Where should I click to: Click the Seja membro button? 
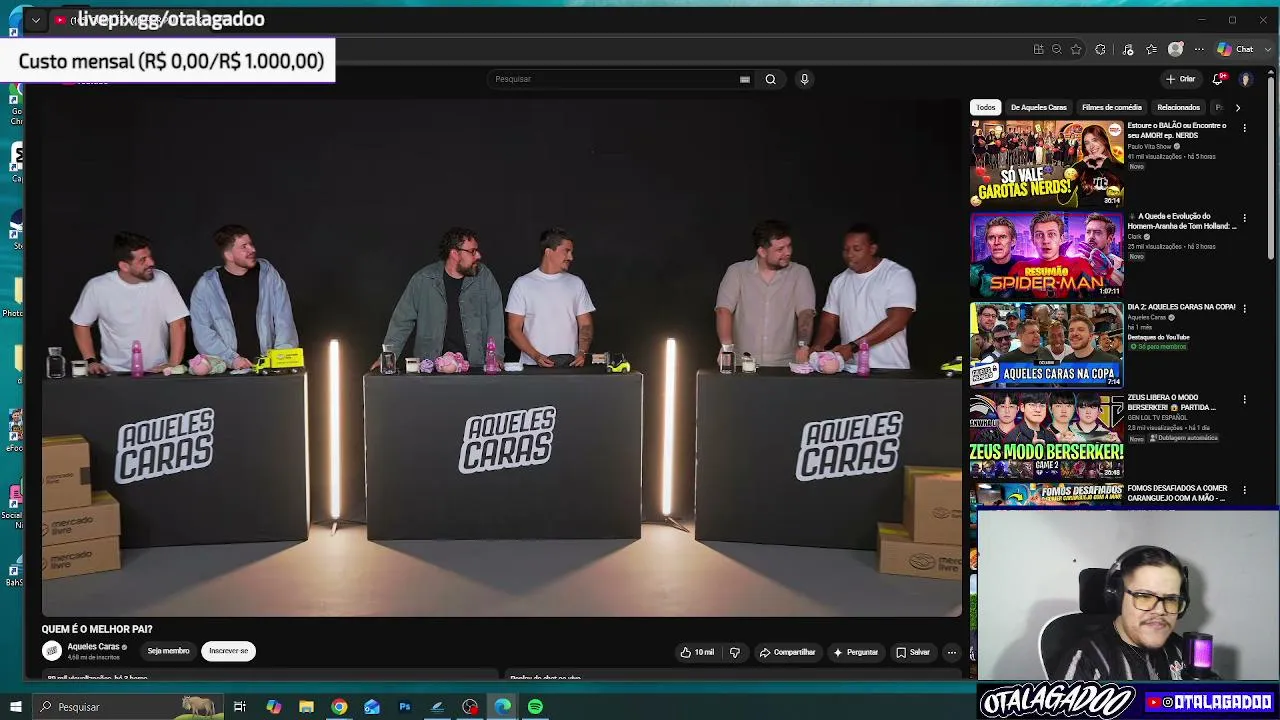tap(168, 651)
